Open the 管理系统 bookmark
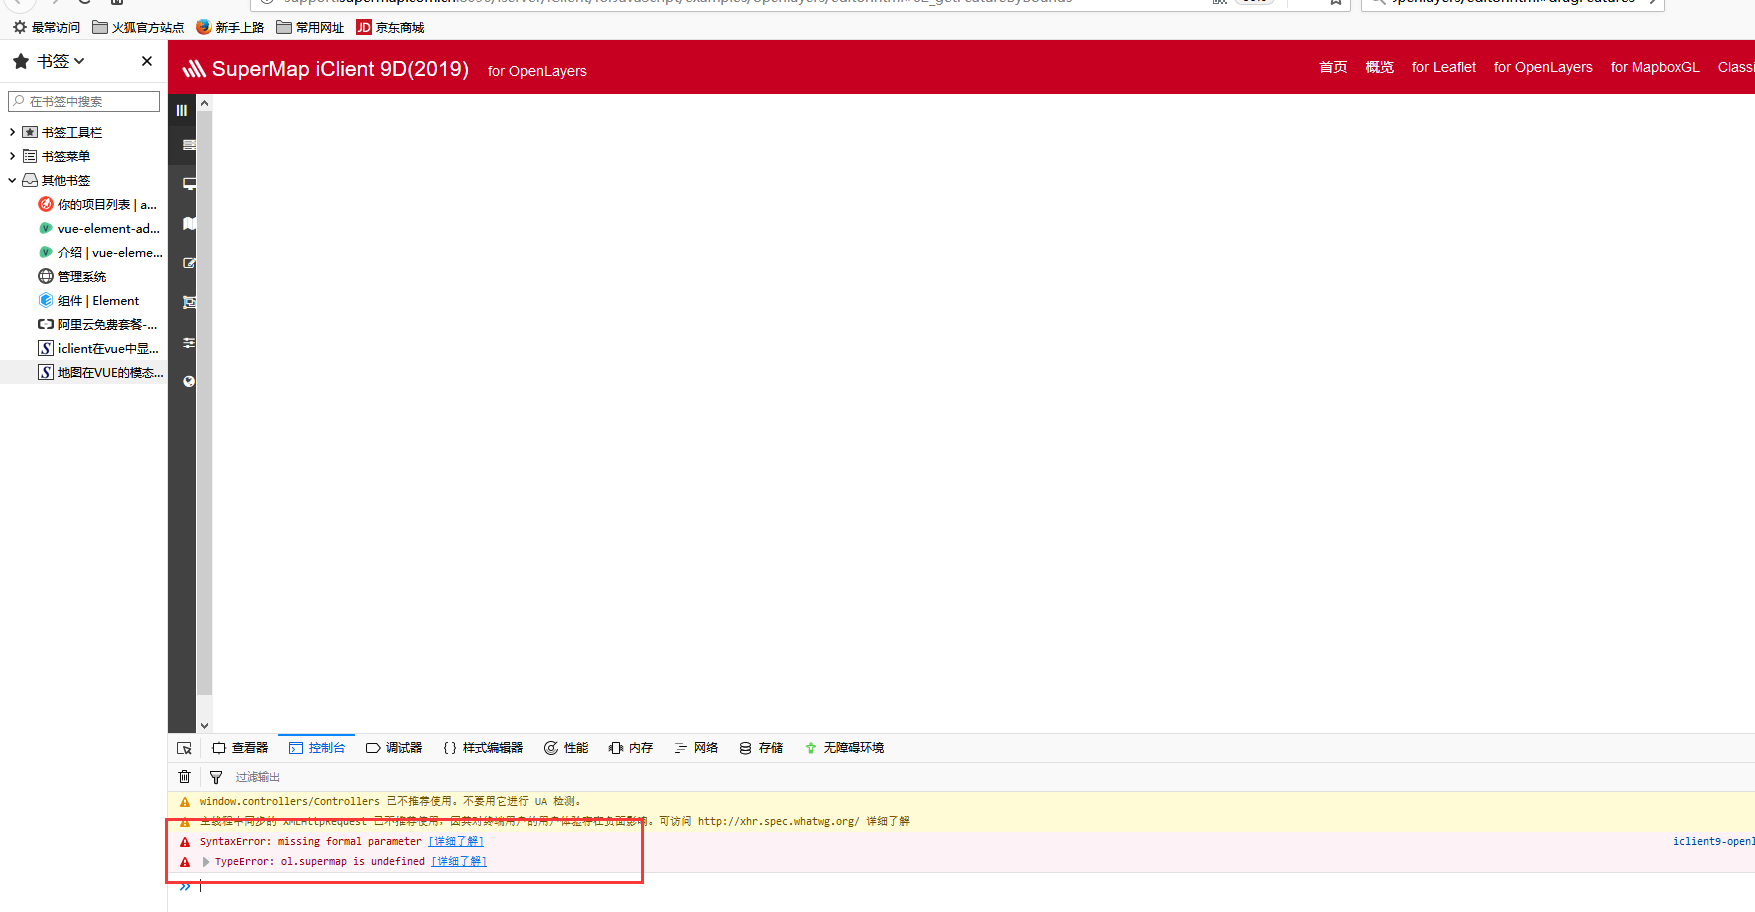 pos(72,276)
